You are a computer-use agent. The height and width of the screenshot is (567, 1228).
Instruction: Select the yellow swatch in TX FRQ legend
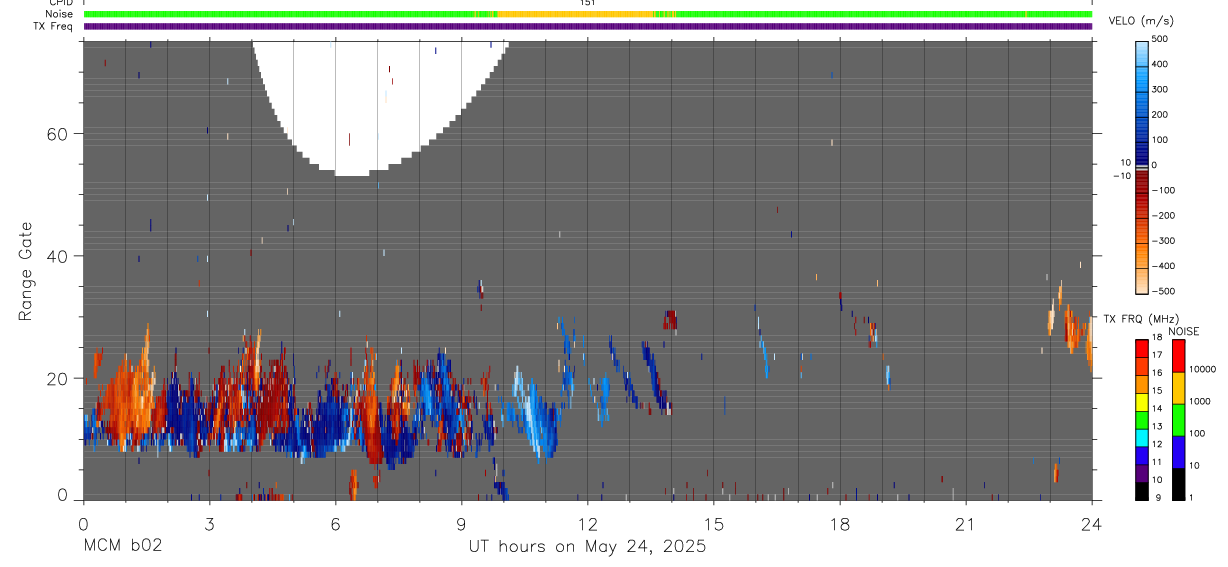point(1142,403)
